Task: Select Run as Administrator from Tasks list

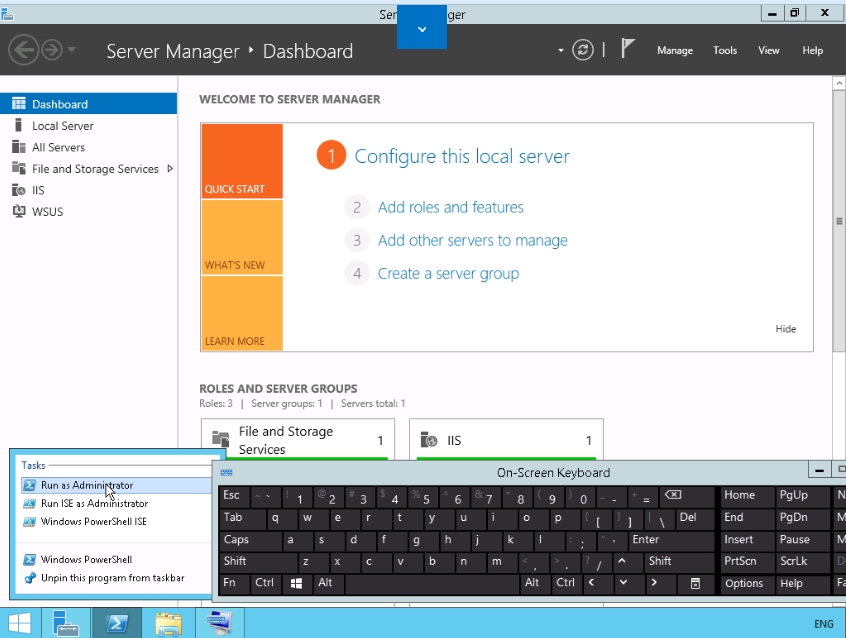Action: click(x=86, y=485)
